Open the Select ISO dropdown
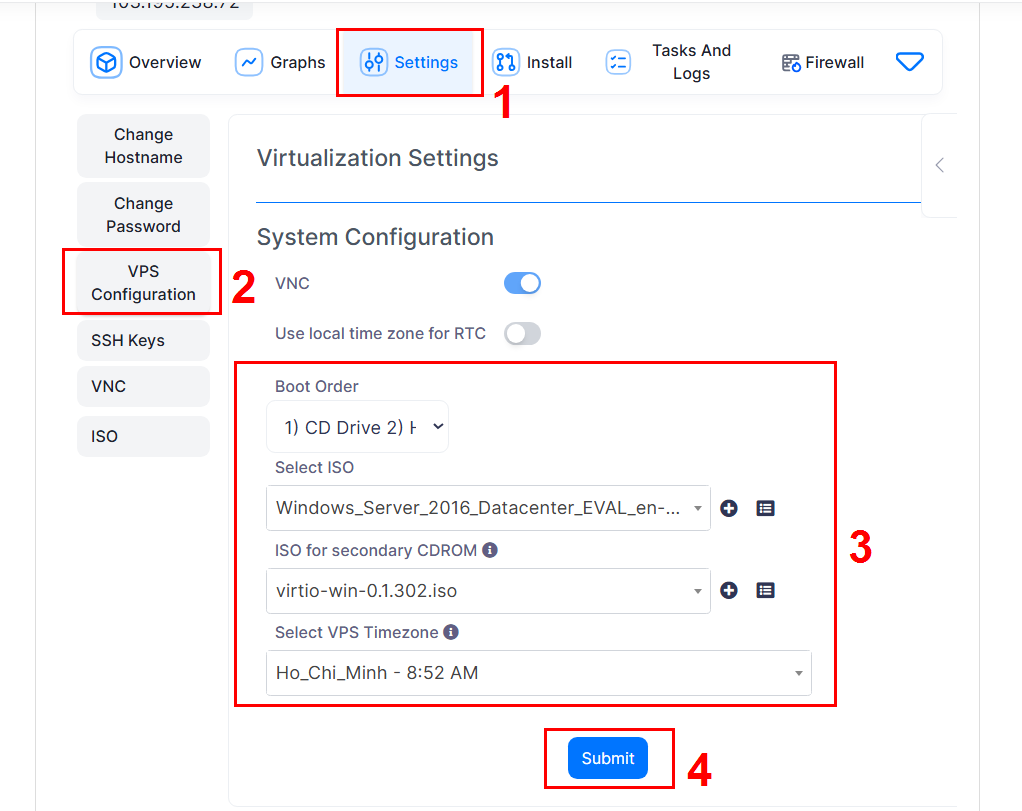The height and width of the screenshot is (811, 1022). (x=488, y=508)
